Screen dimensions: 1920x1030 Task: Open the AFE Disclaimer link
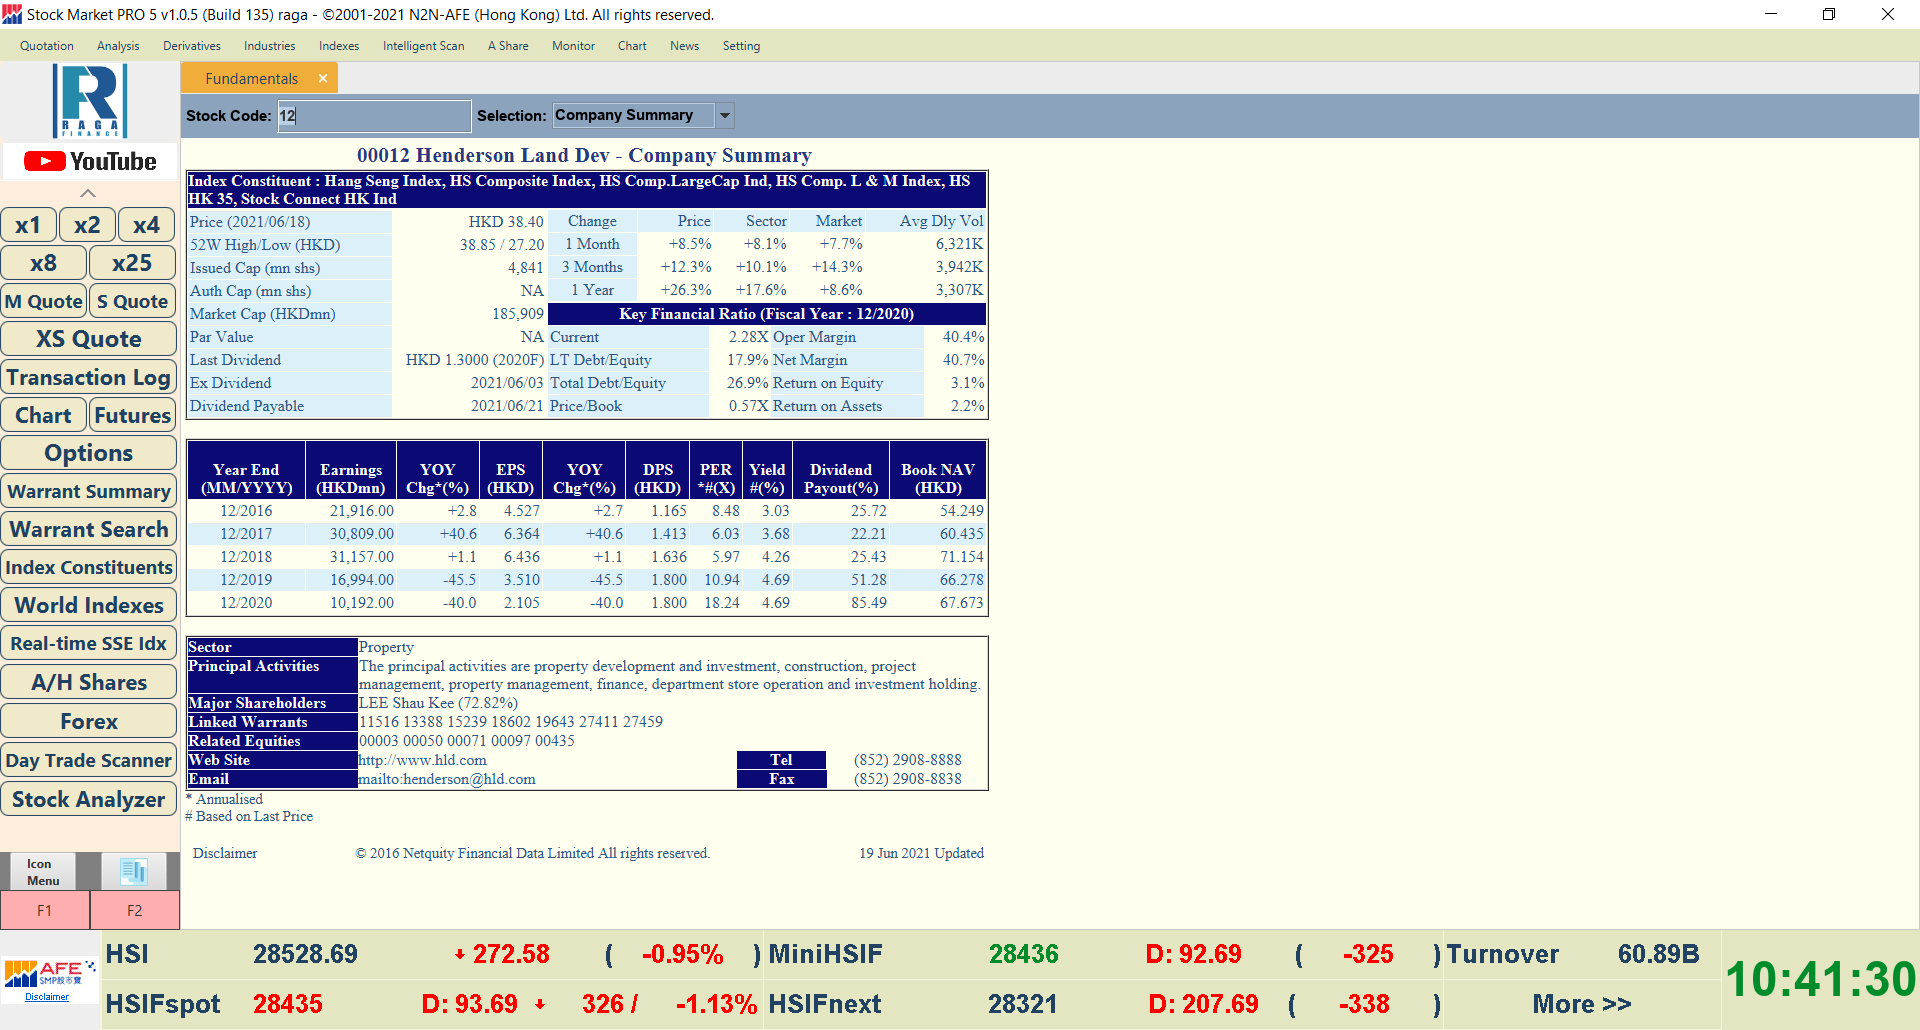pos(47,997)
